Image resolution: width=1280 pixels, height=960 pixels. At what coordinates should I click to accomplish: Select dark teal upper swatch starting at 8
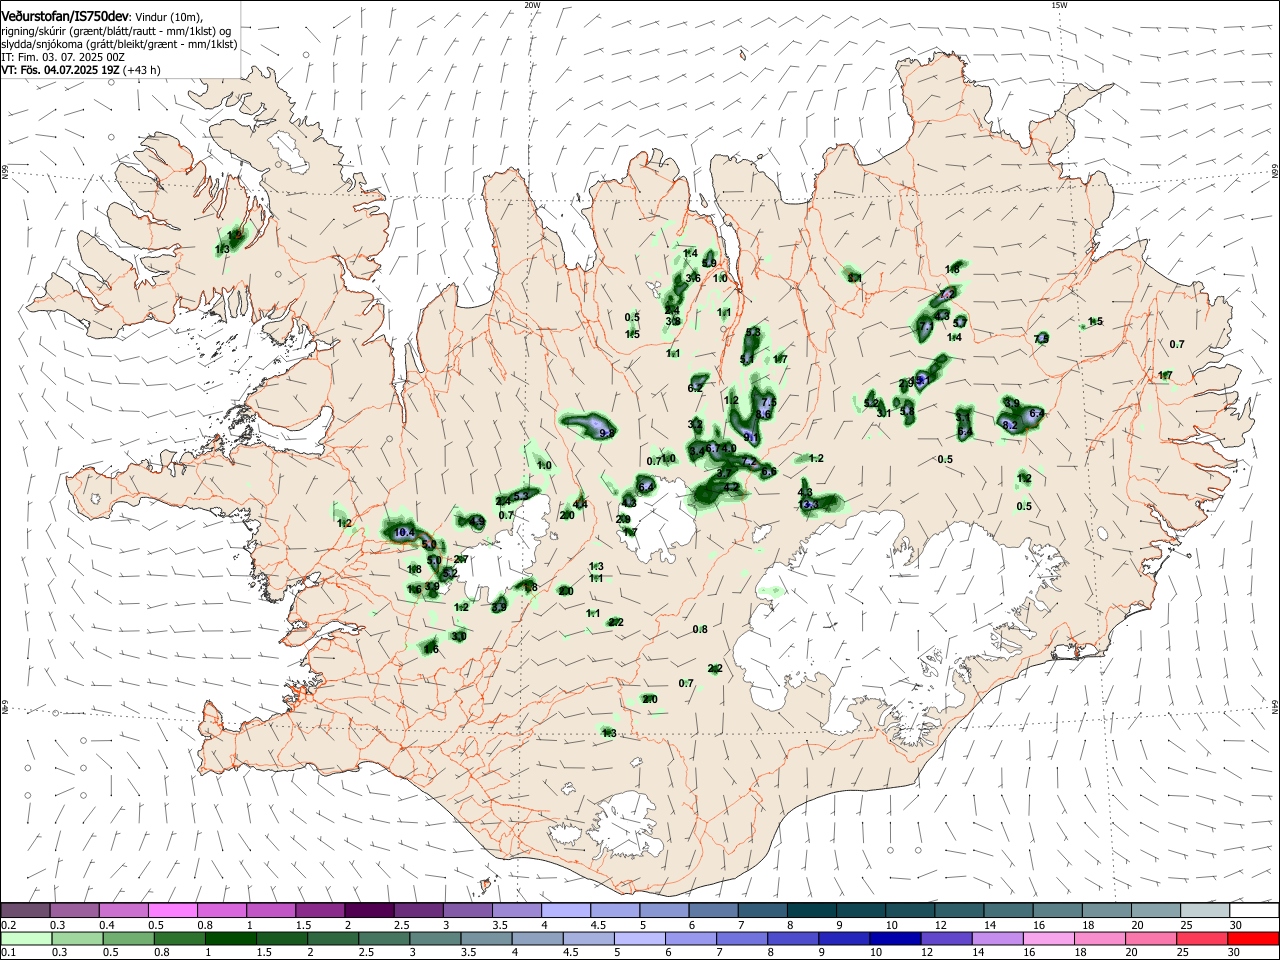(810, 910)
